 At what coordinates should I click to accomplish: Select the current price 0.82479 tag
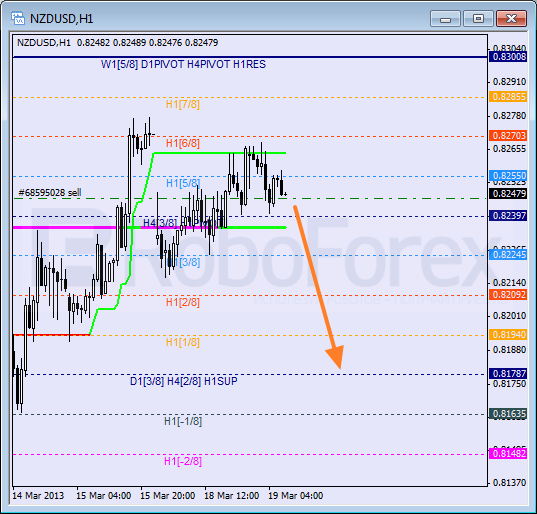(508, 193)
